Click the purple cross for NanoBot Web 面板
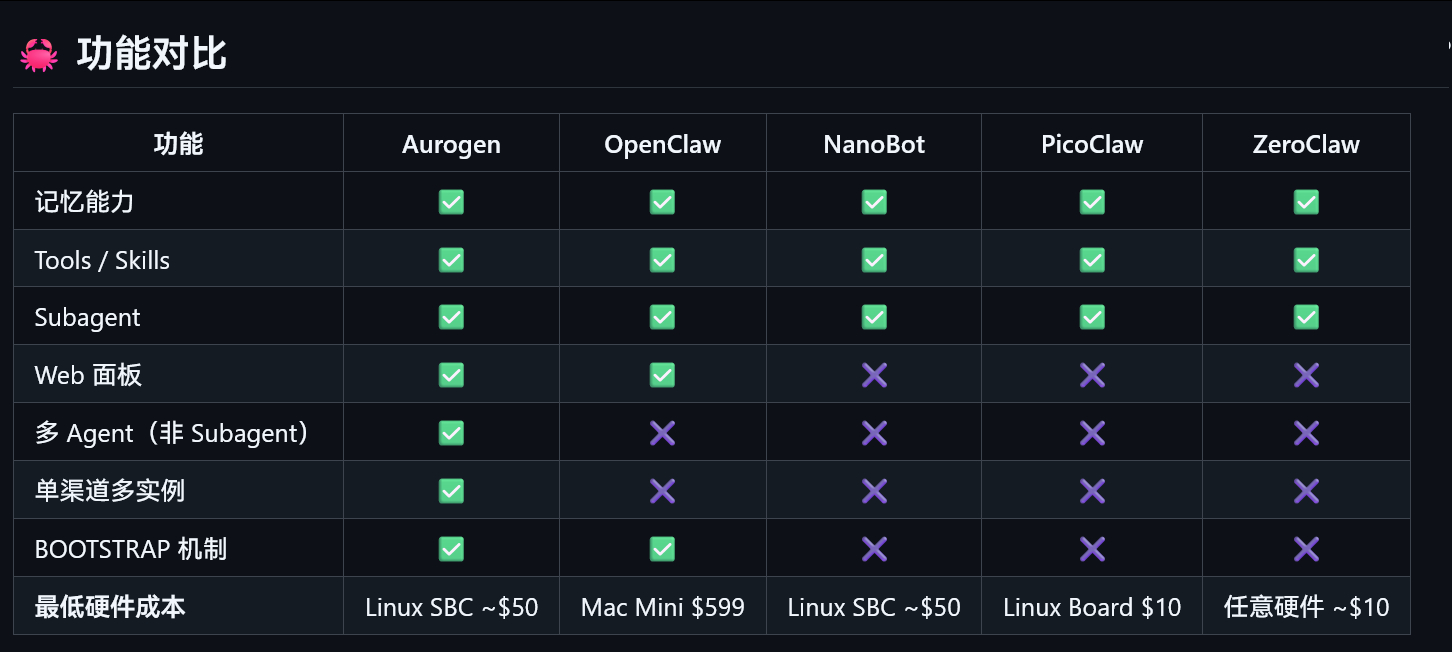The image size is (1452, 652). pos(874,375)
